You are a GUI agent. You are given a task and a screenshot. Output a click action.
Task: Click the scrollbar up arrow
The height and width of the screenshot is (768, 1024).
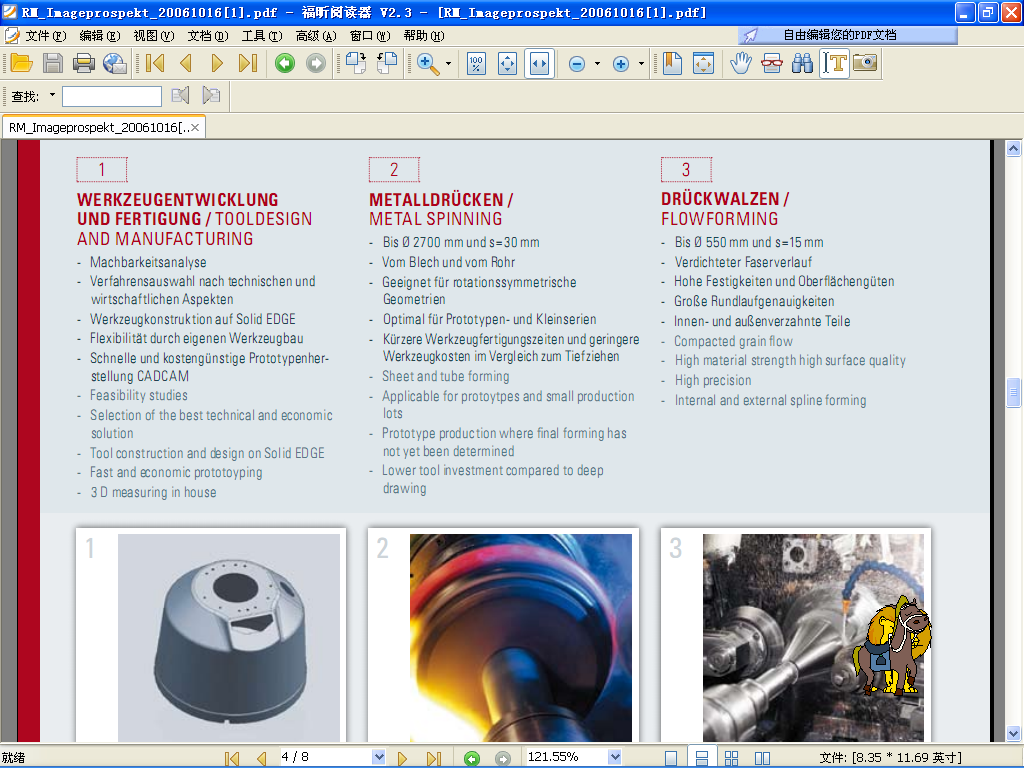1013,148
